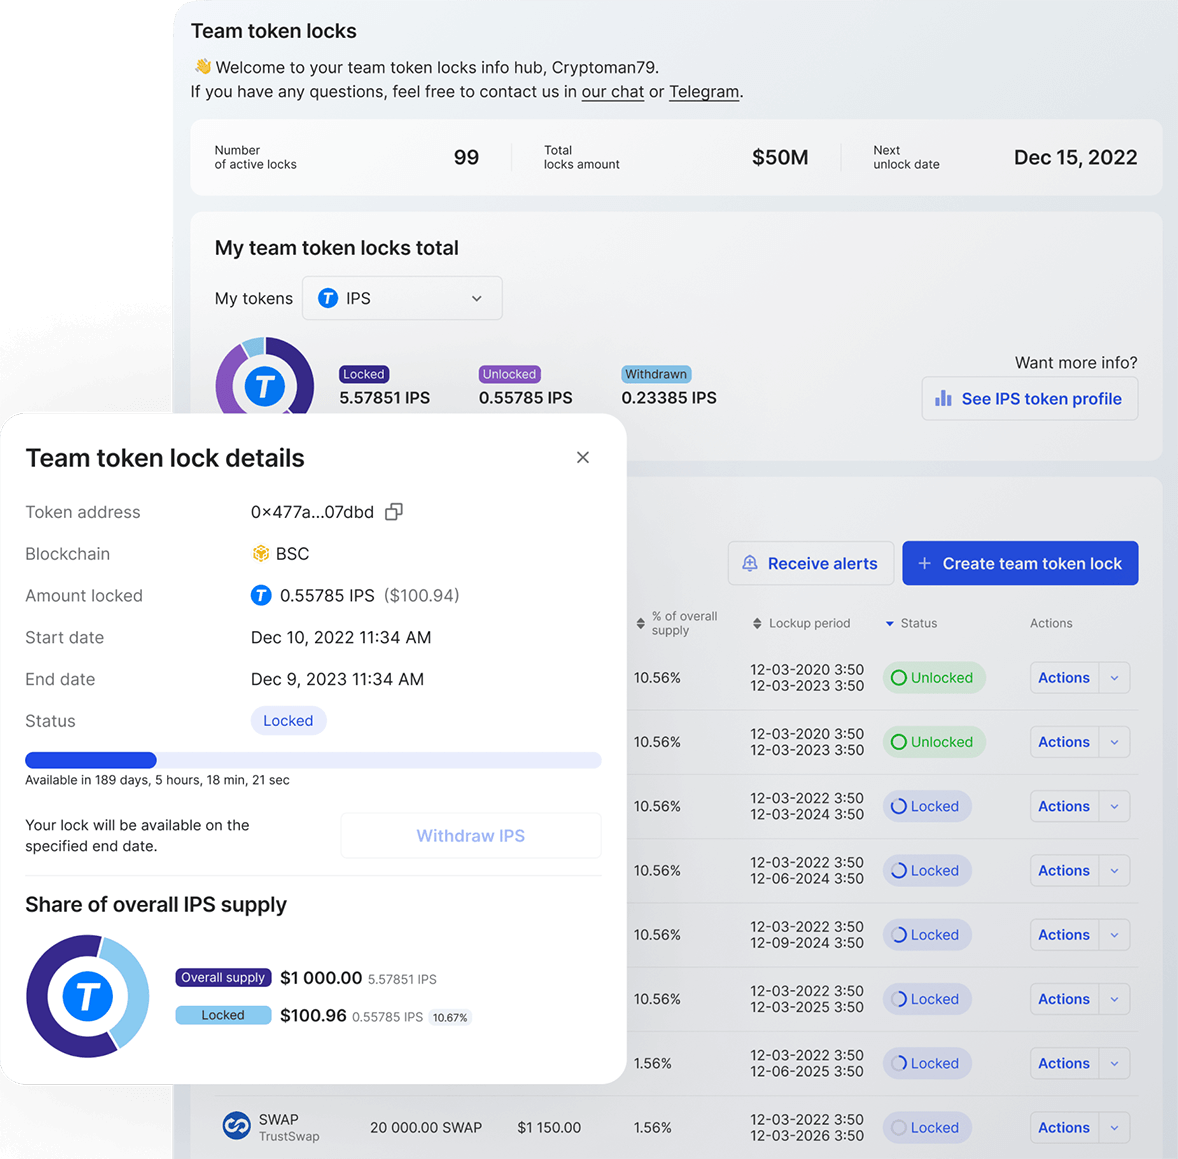Click the 10.67% percentage tag

pos(450,1018)
